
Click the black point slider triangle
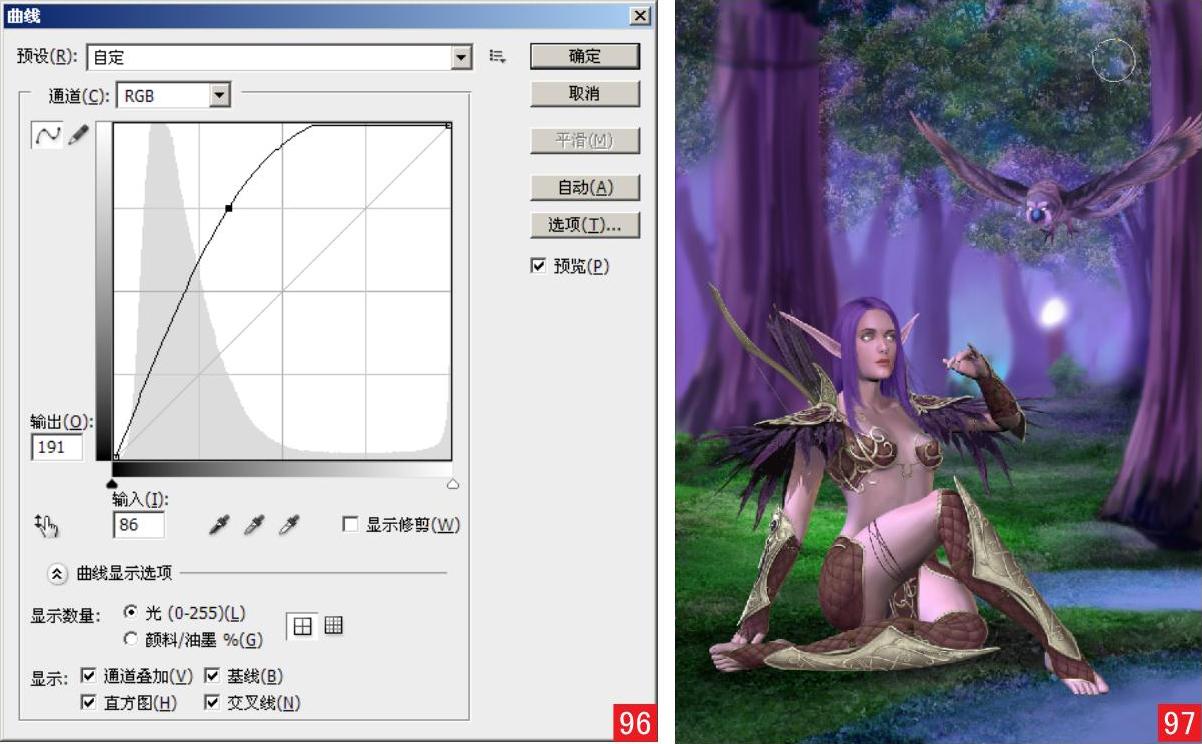tap(112, 484)
